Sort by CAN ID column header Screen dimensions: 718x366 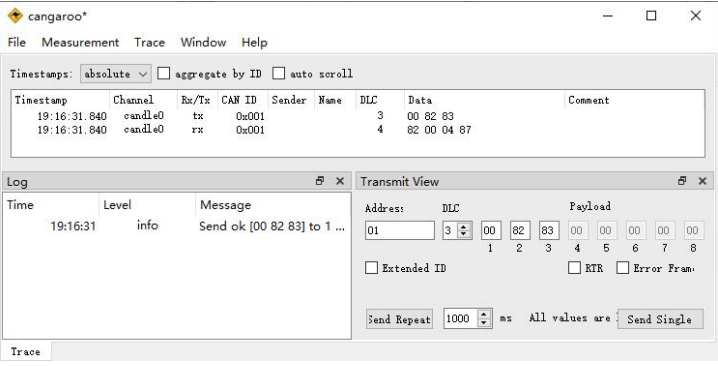pyautogui.click(x=242, y=100)
